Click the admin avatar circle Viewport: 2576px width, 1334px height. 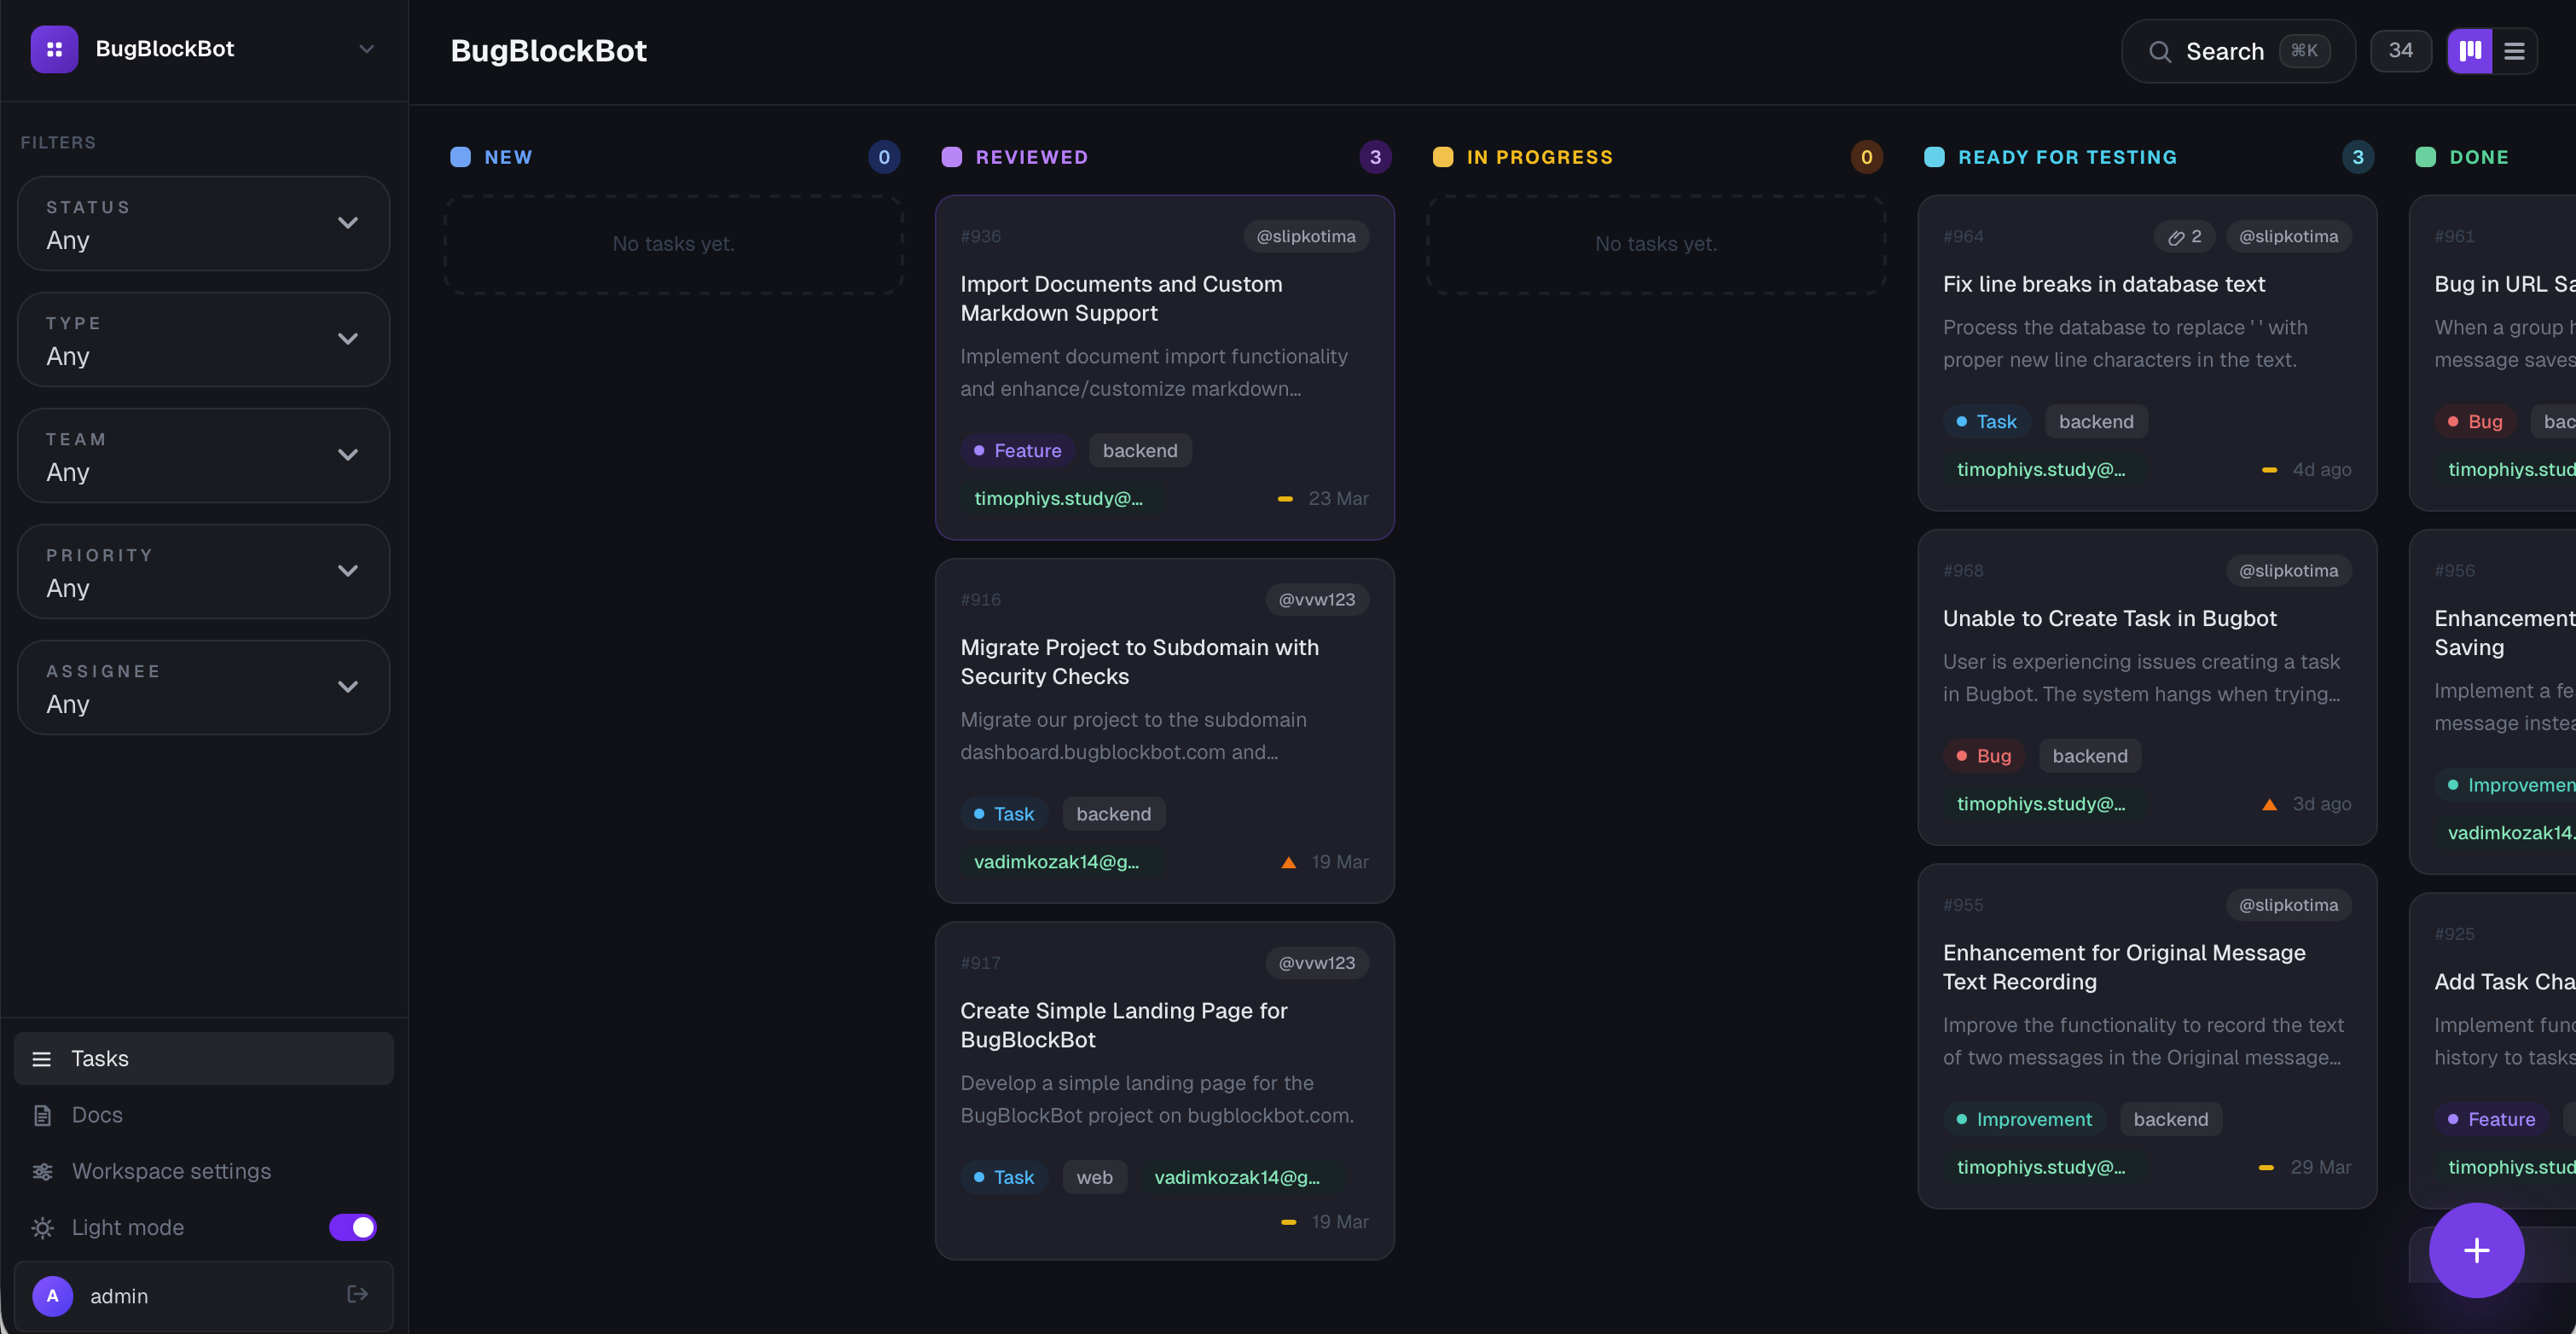(52, 1295)
